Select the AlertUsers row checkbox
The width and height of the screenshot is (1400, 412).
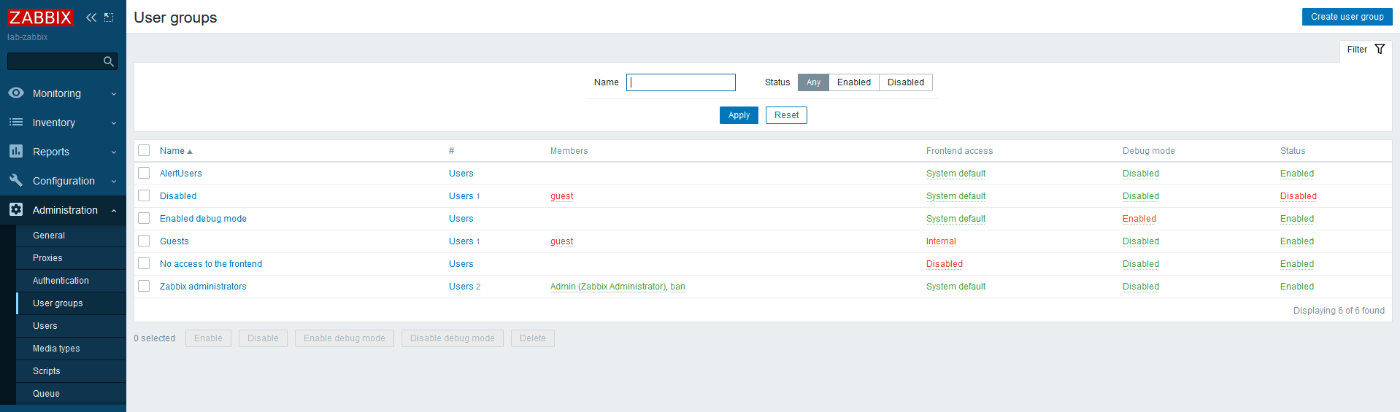144,173
